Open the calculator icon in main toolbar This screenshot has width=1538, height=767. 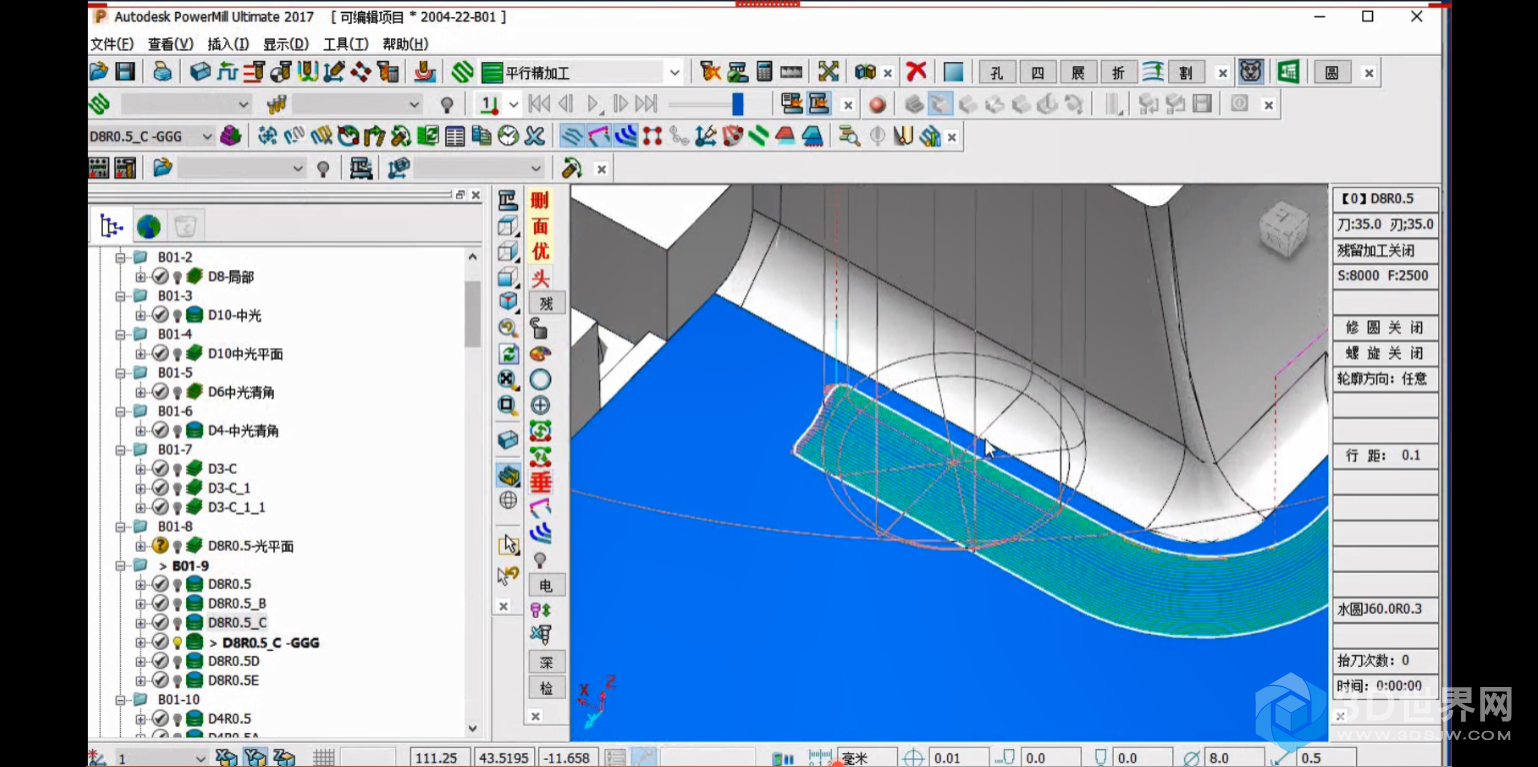click(x=765, y=72)
